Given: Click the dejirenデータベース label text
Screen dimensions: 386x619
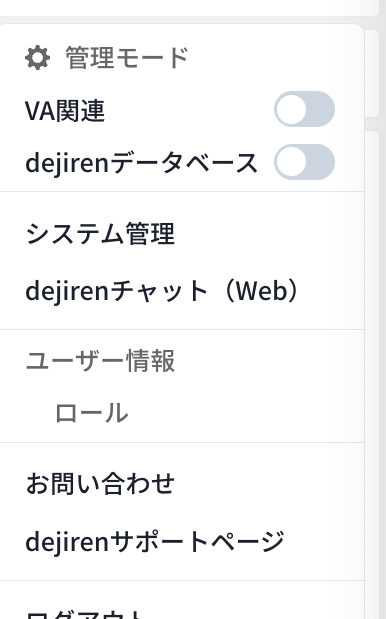Looking at the screenshot, I should coord(141,163).
